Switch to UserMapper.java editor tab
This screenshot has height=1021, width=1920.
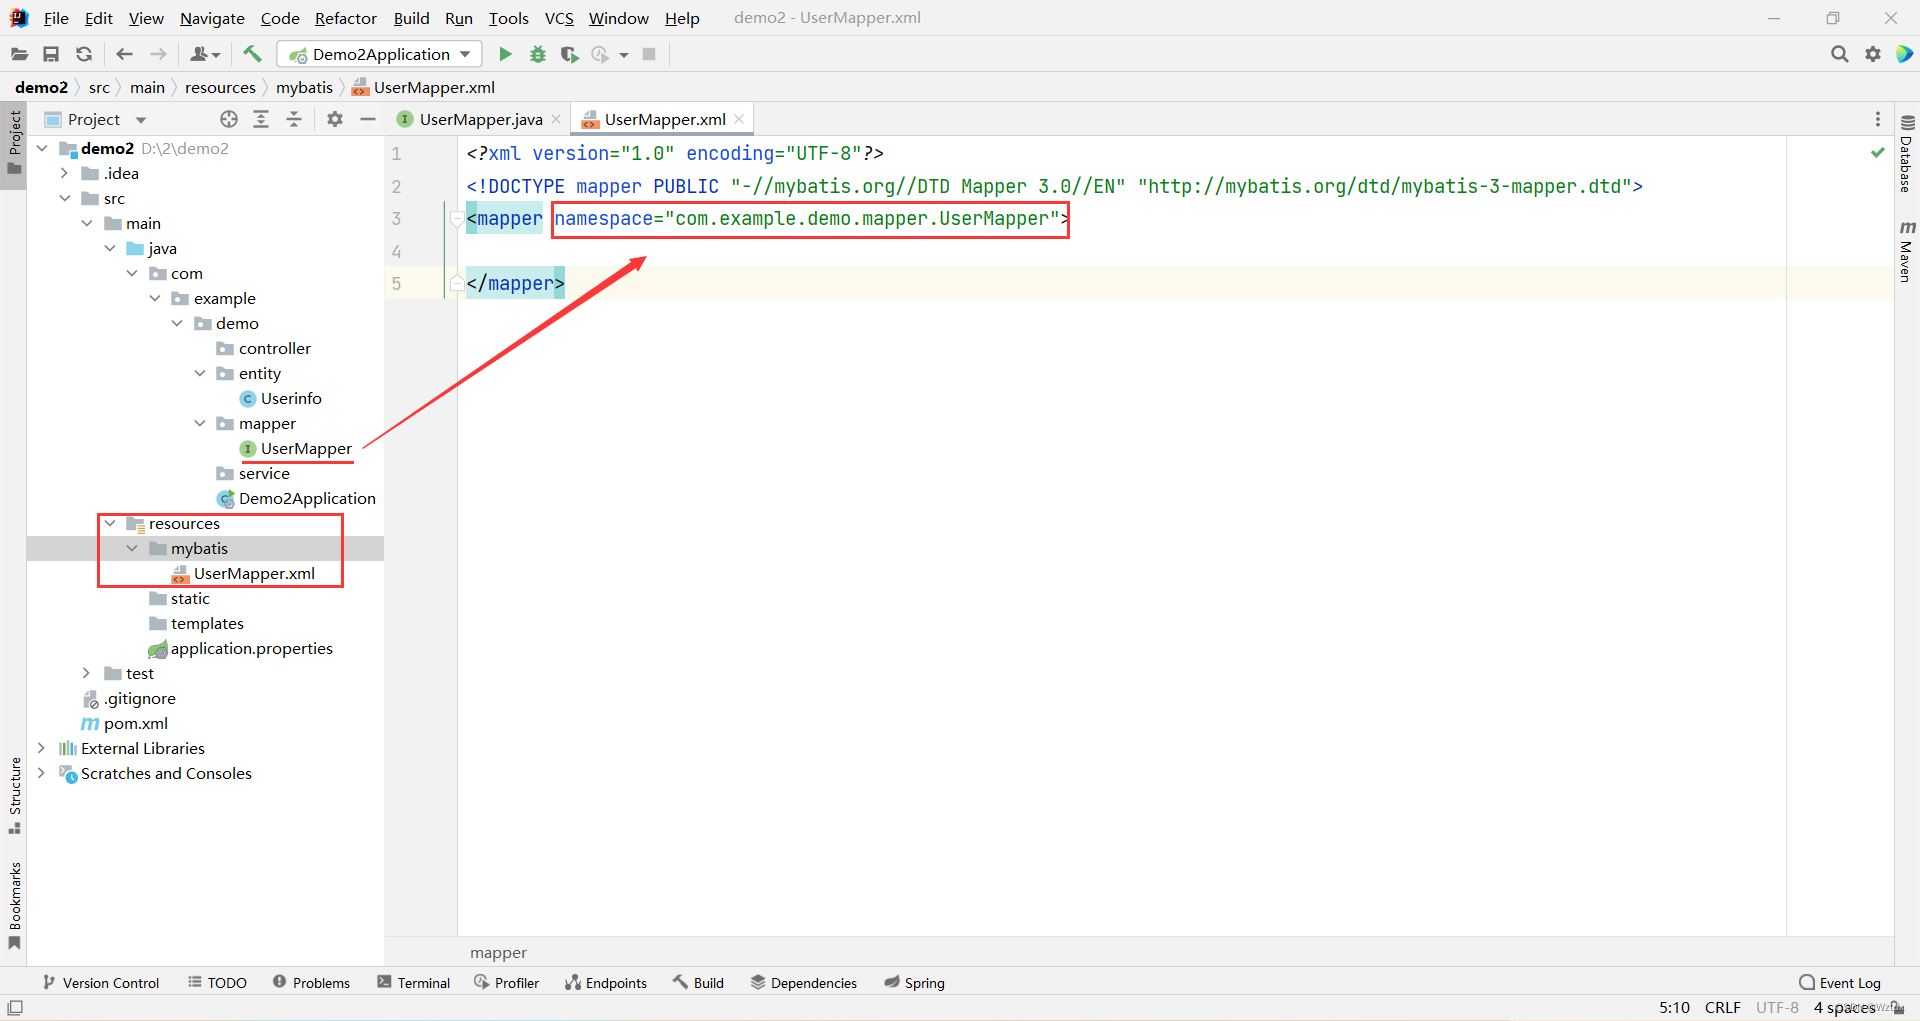pyautogui.click(x=480, y=119)
